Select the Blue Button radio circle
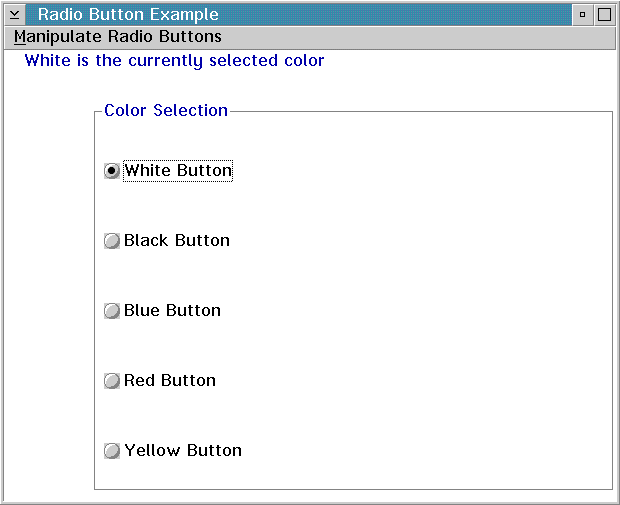This screenshot has height=505, width=620. tap(112, 311)
